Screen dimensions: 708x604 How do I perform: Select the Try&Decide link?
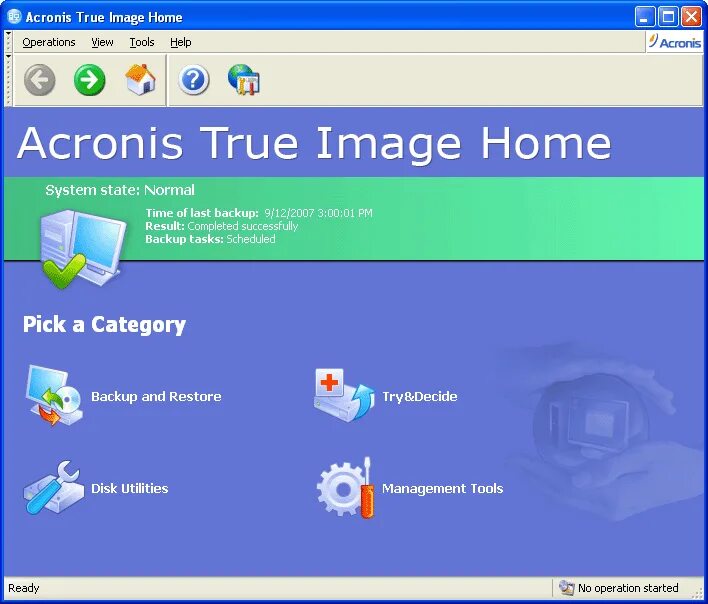[x=419, y=396]
